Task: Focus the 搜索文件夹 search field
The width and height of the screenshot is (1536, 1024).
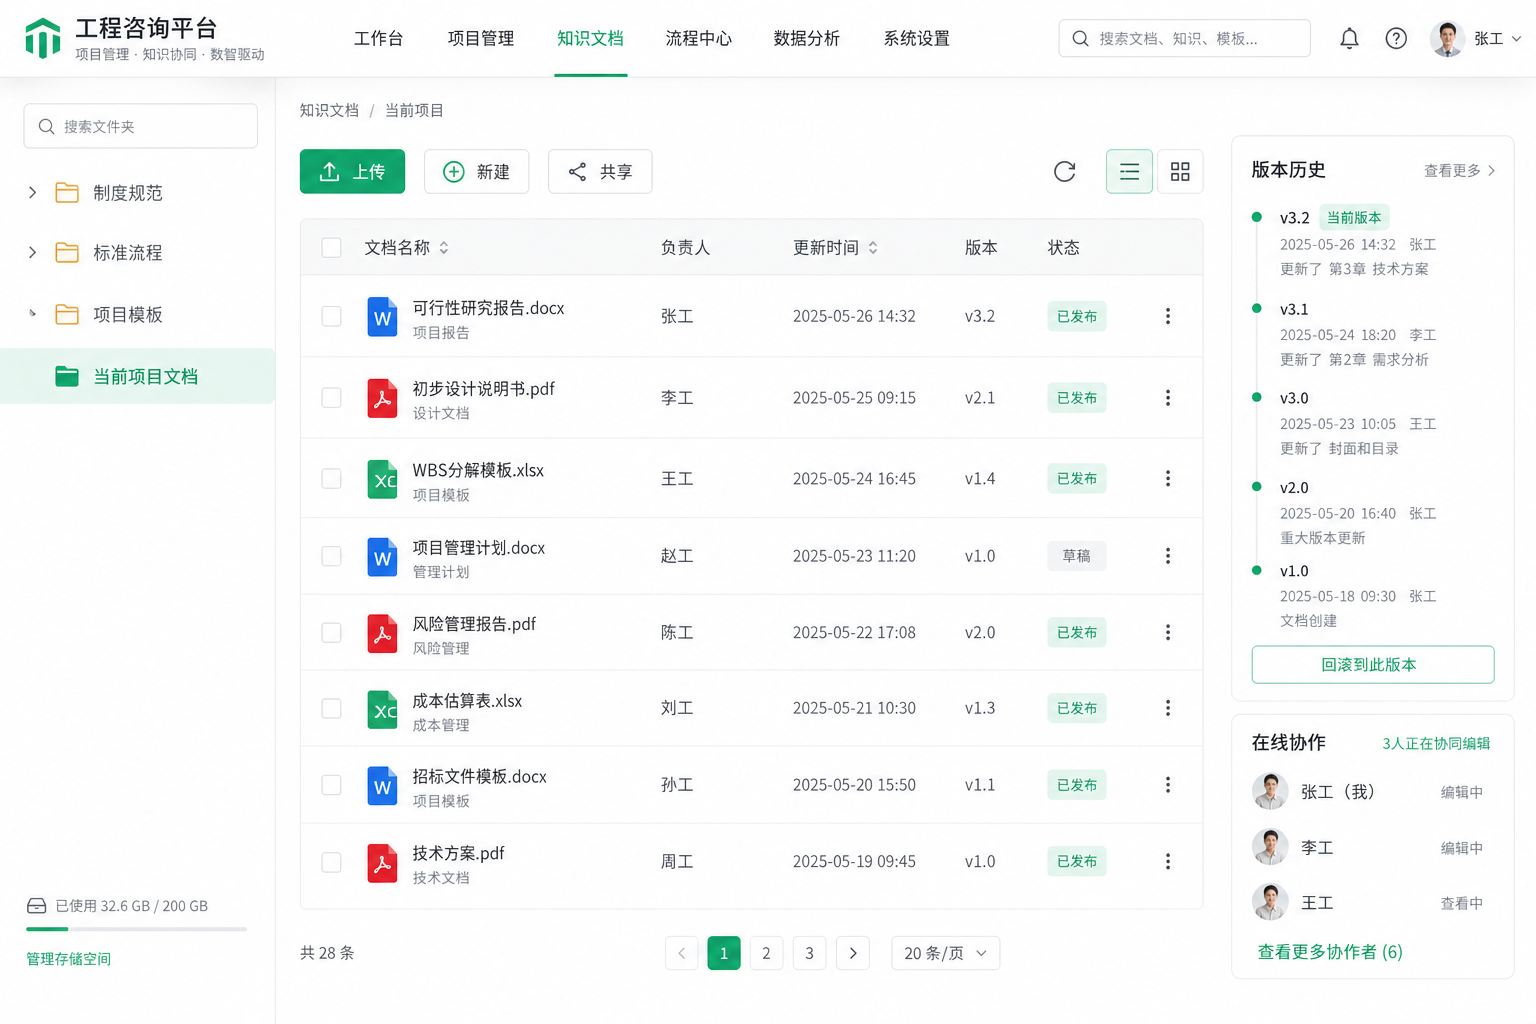Action: pos(141,126)
